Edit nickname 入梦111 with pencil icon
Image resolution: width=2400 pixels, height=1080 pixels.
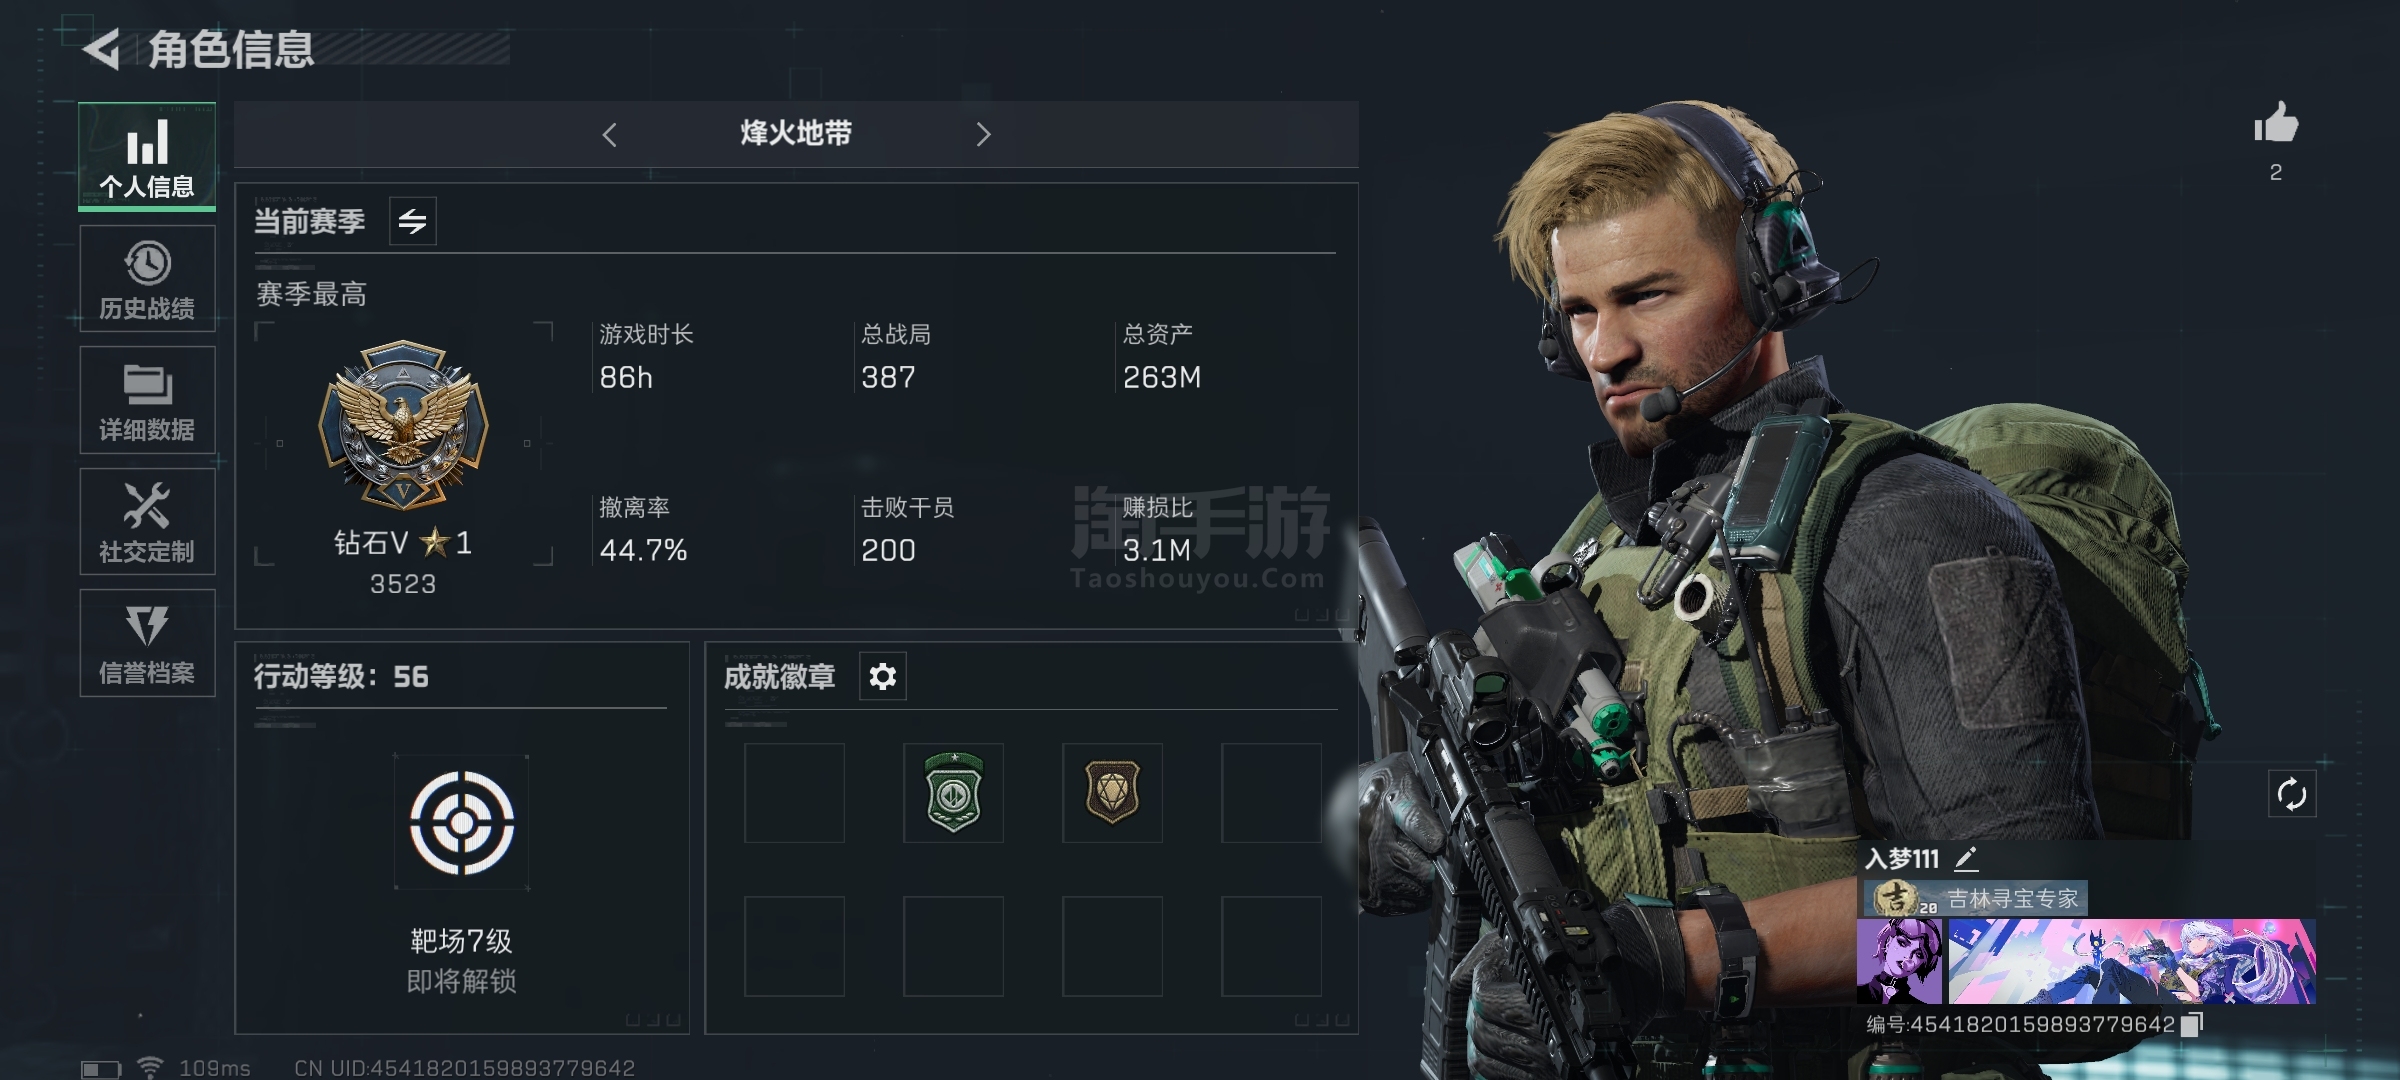[x=1966, y=858]
